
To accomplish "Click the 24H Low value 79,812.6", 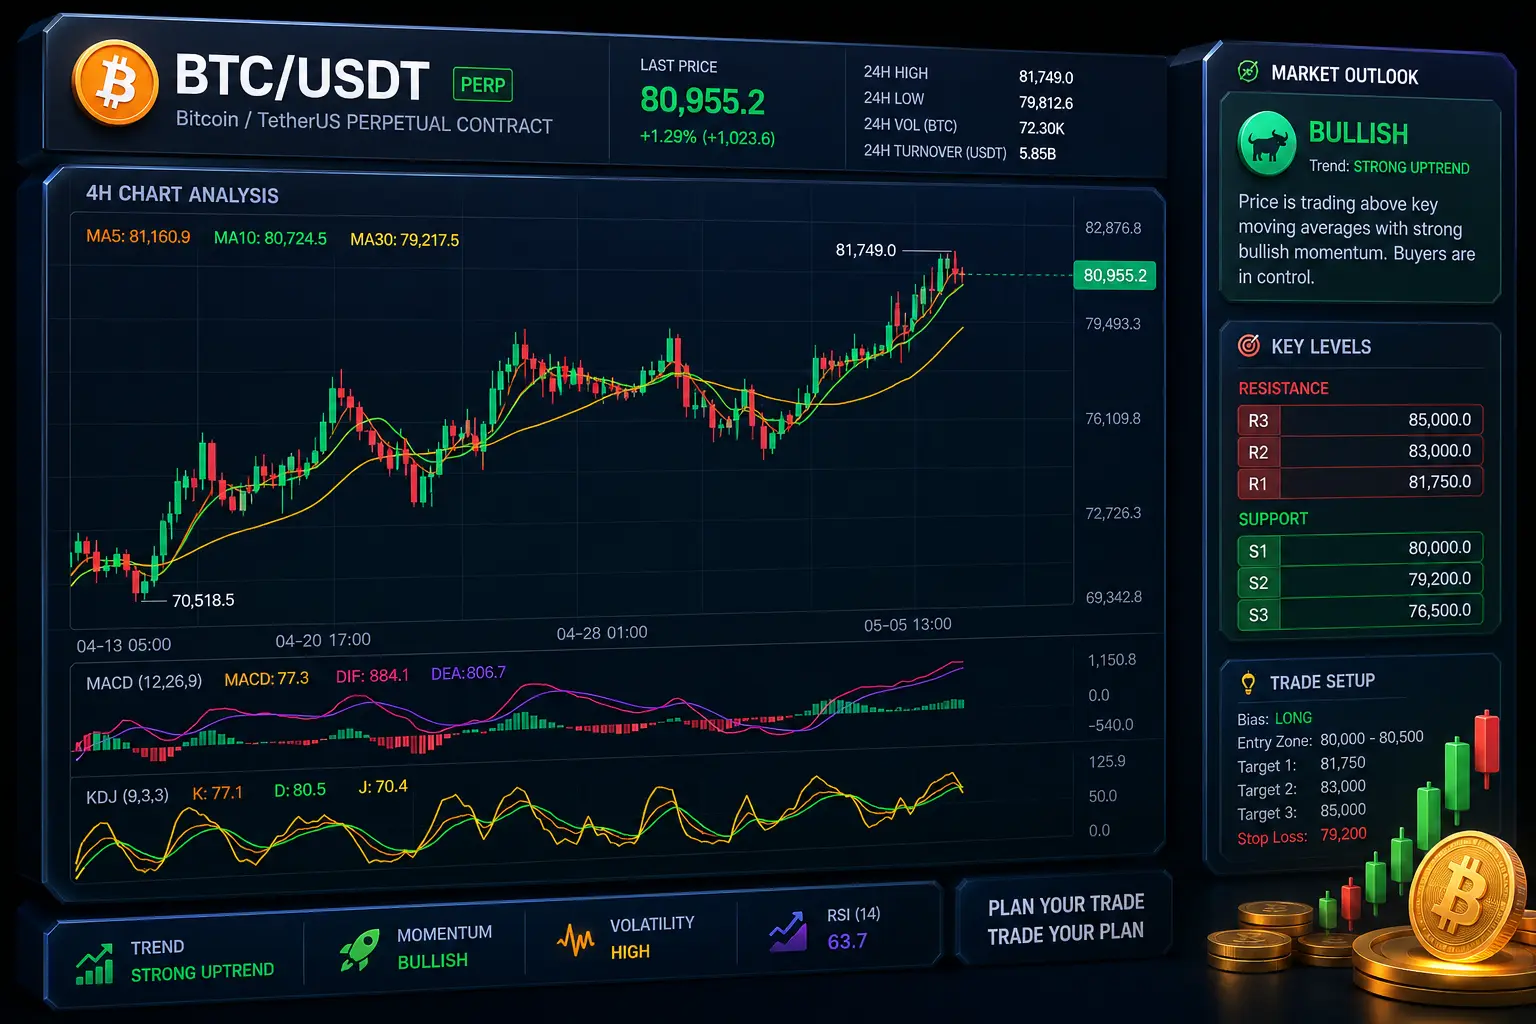I will click(x=1046, y=103).
